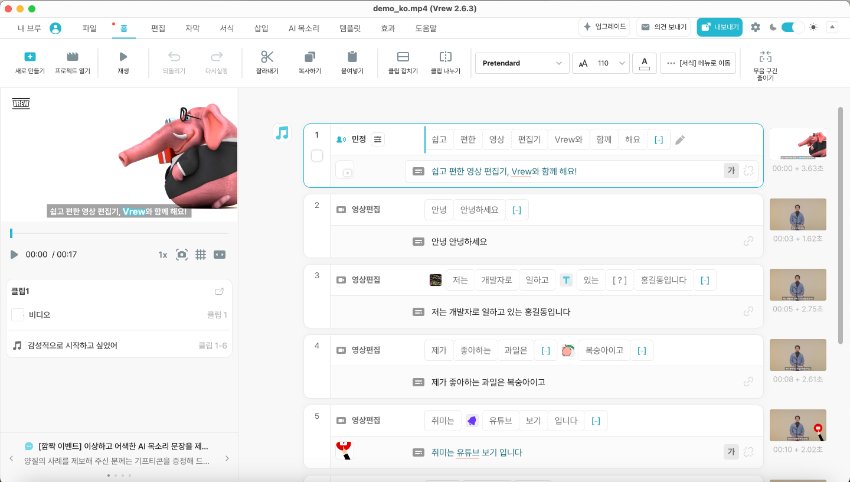Viewport: 850px width, 482px height.
Task: Tick the 비디오 checkbox in the 클립1 panel
Action: coord(17,315)
